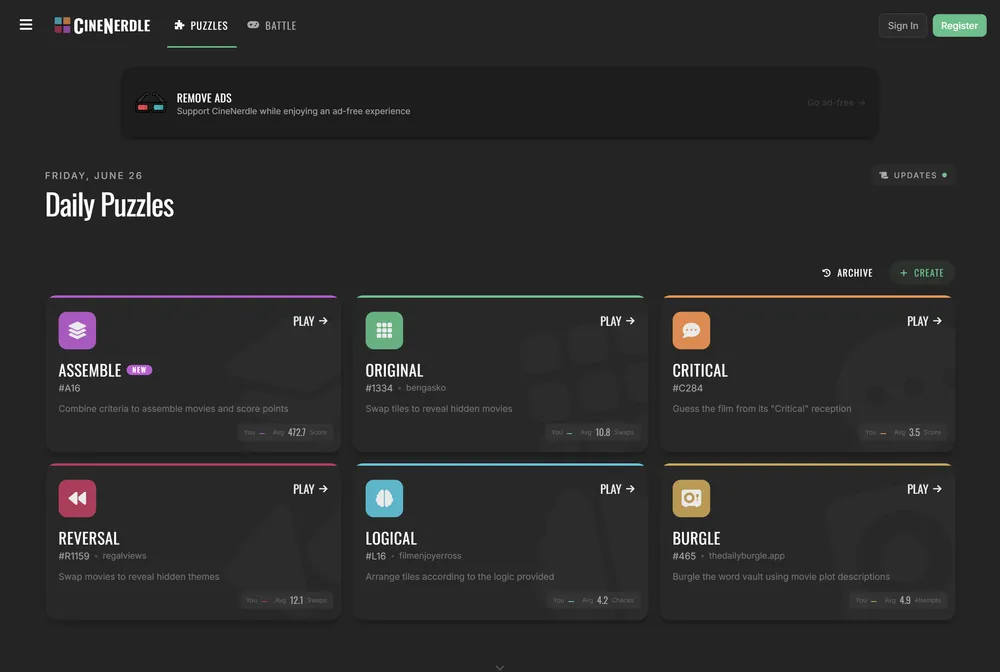Click author regalviews text

tap(124, 556)
